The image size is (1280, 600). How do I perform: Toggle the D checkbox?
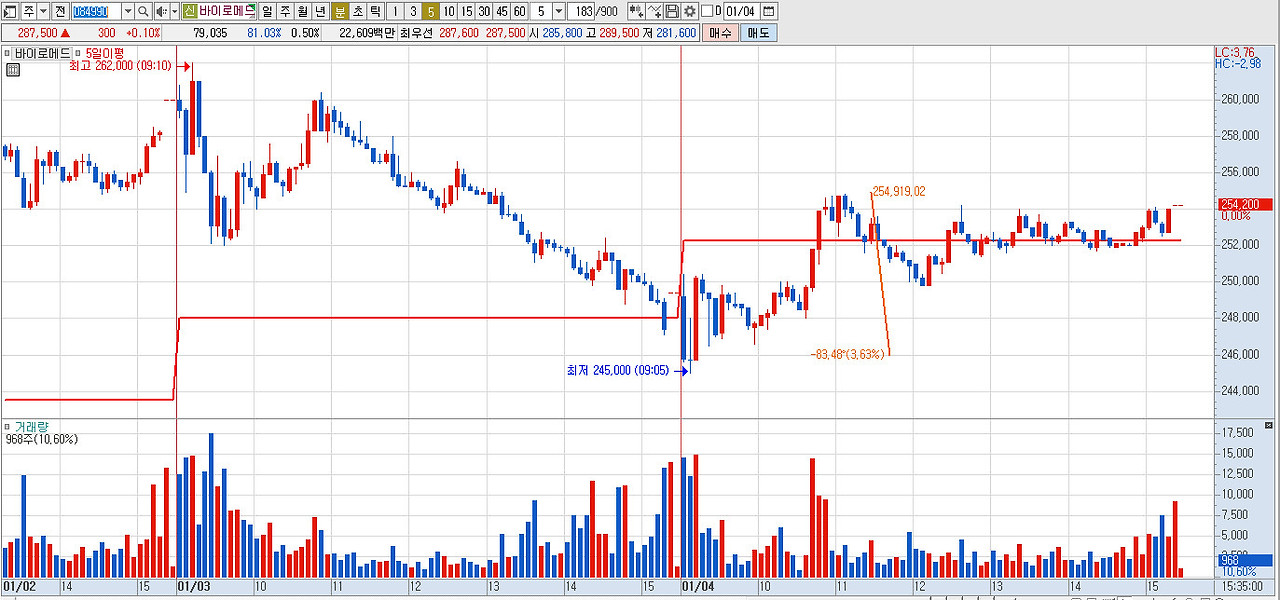pyautogui.click(x=707, y=11)
